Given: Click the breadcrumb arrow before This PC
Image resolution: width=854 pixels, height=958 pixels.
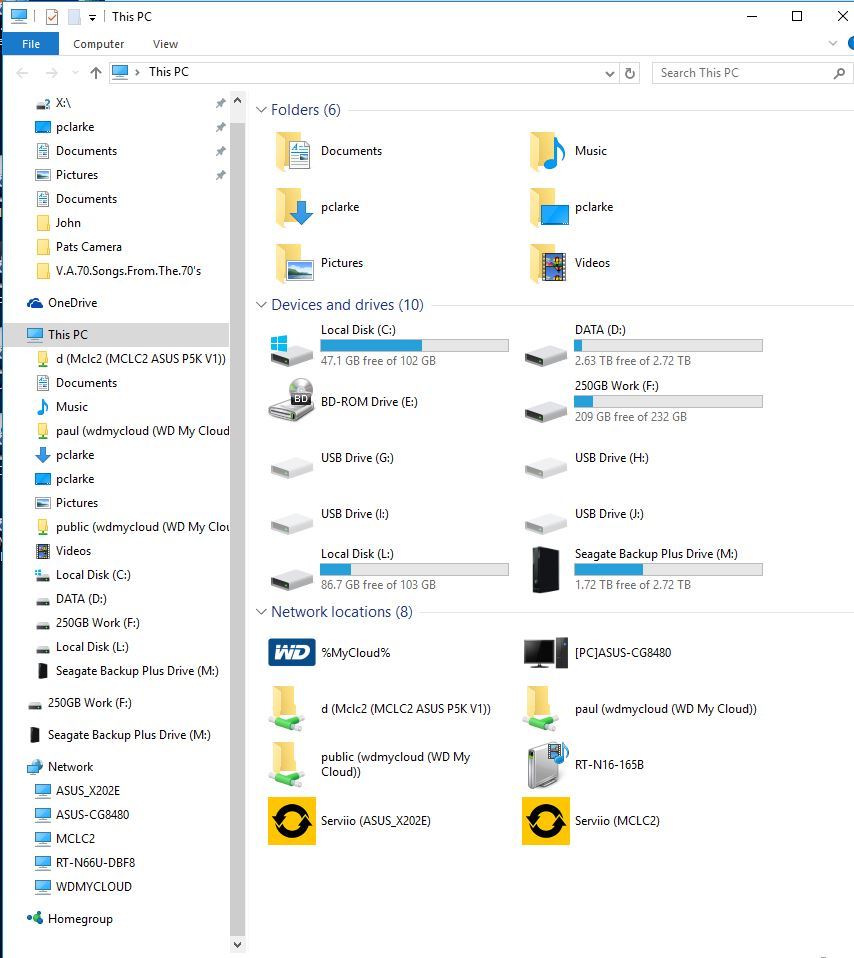Looking at the screenshot, I should point(137,72).
